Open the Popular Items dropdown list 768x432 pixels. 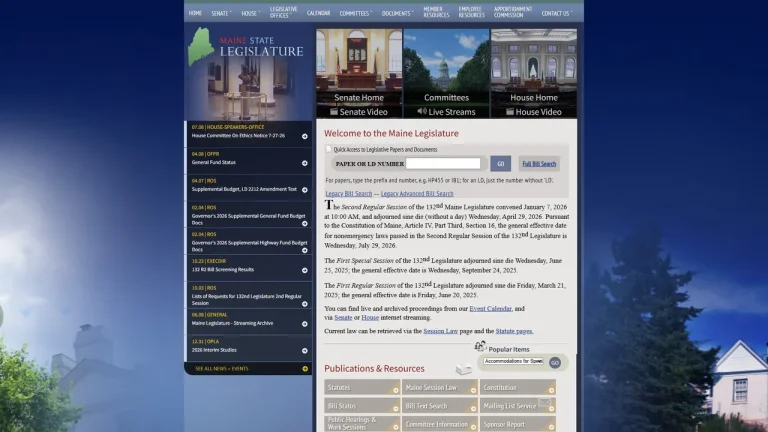click(513, 361)
